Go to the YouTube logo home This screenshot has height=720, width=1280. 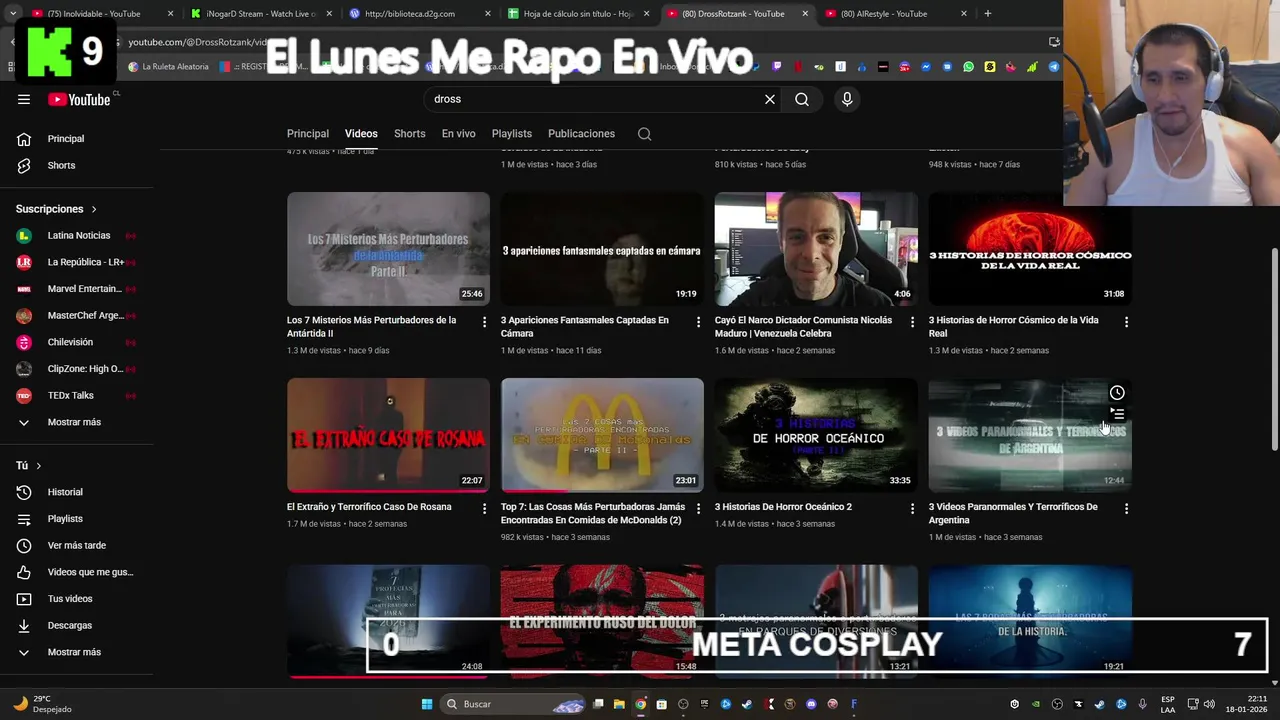coord(79,99)
